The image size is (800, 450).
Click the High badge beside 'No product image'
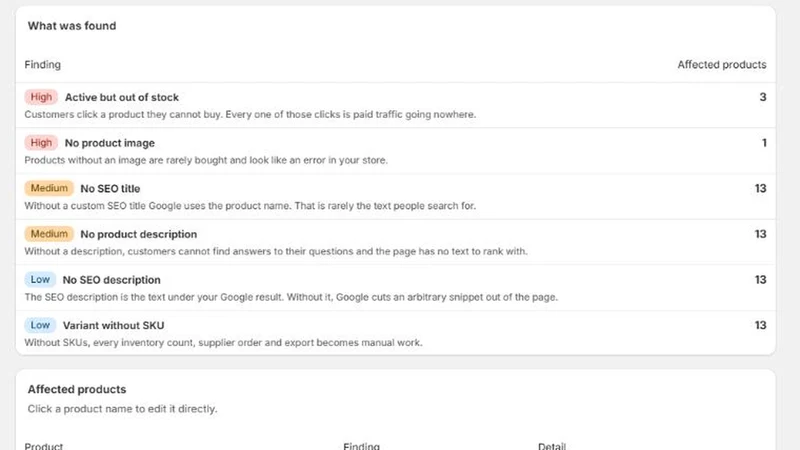(41, 143)
